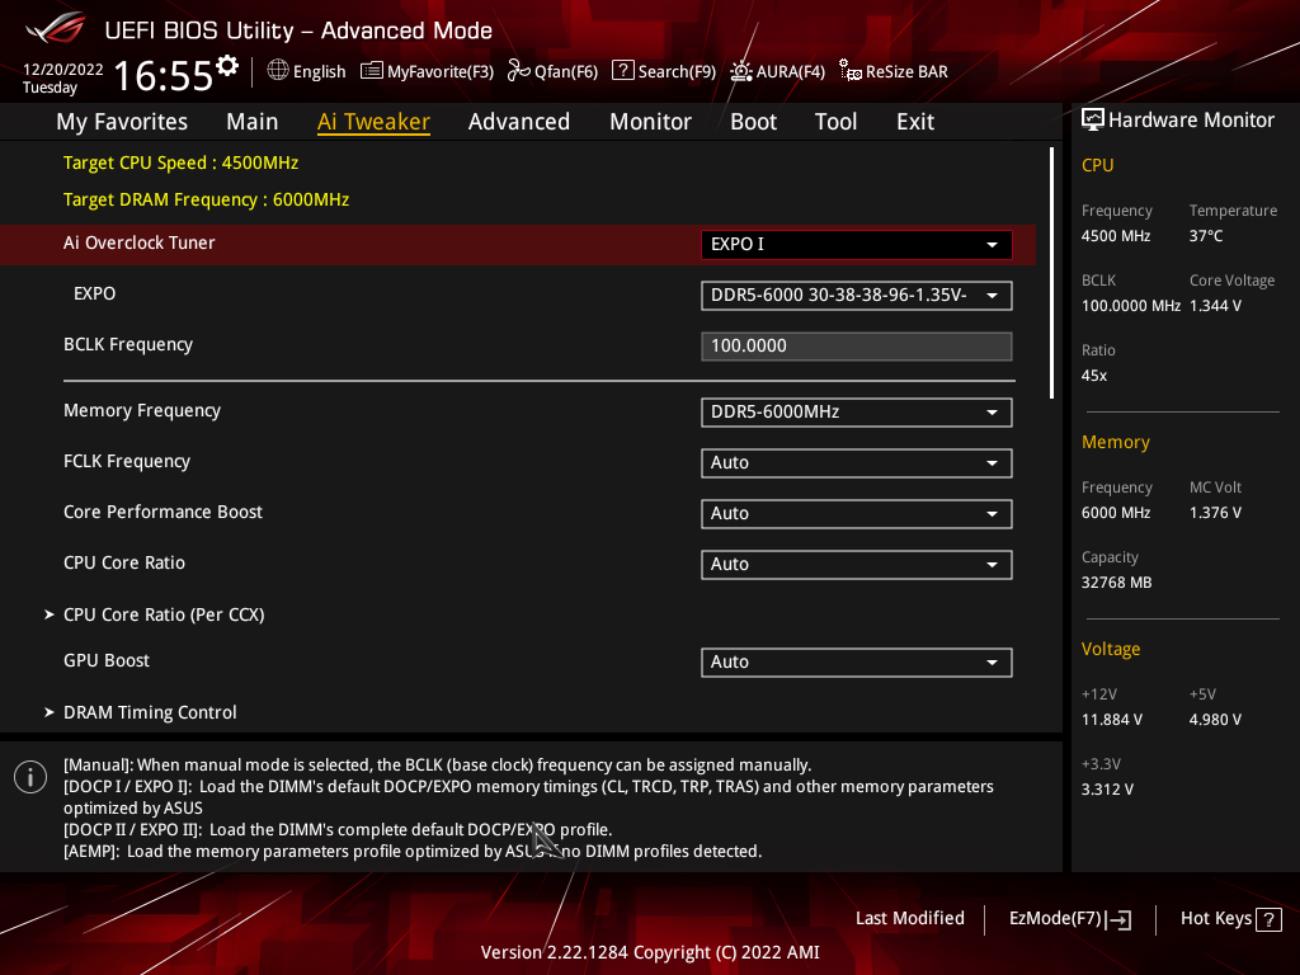Image resolution: width=1300 pixels, height=975 pixels.
Task: Click MC Volt value 1.376 V
Action: [x=1215, y=513]
